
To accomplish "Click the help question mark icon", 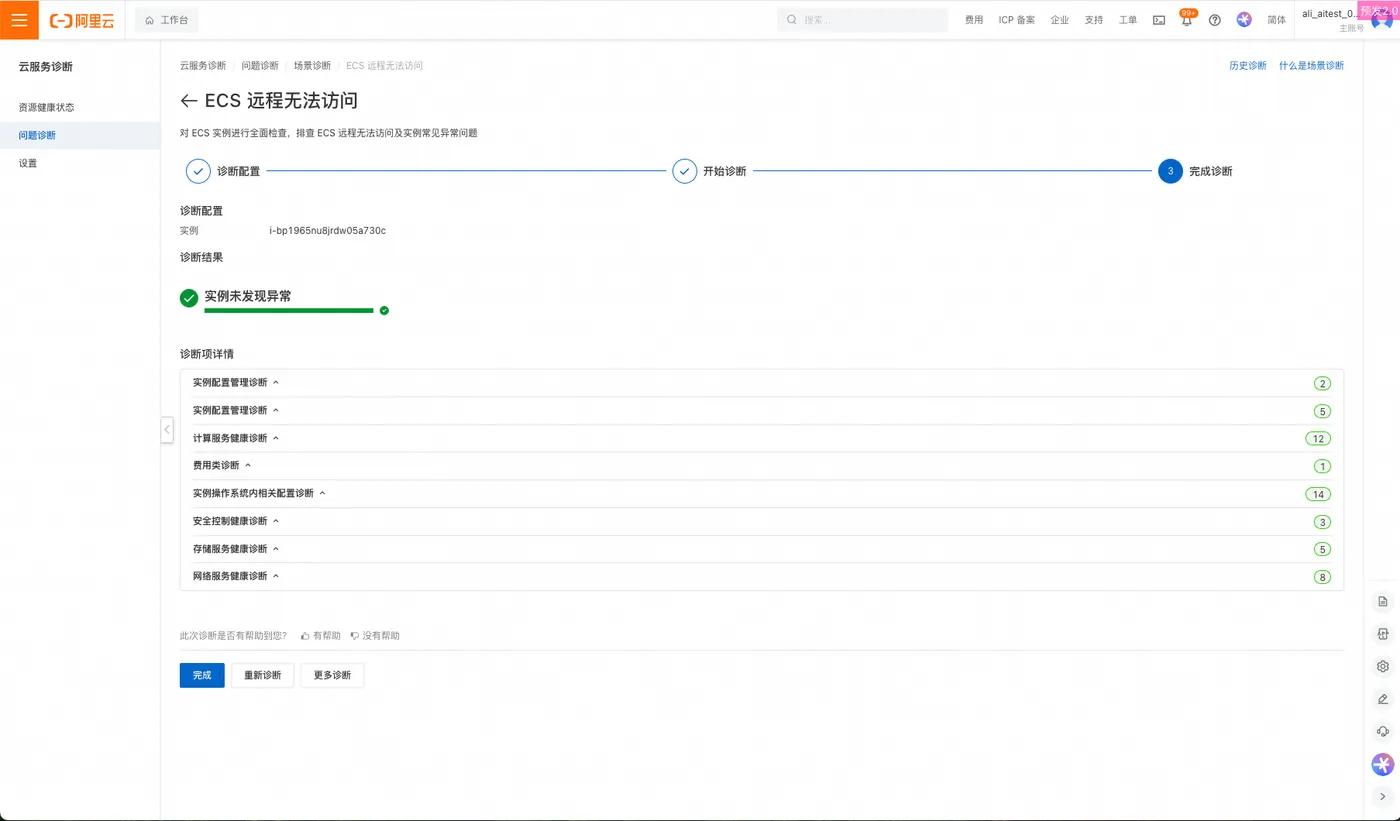I will (x=1215, y=20).
